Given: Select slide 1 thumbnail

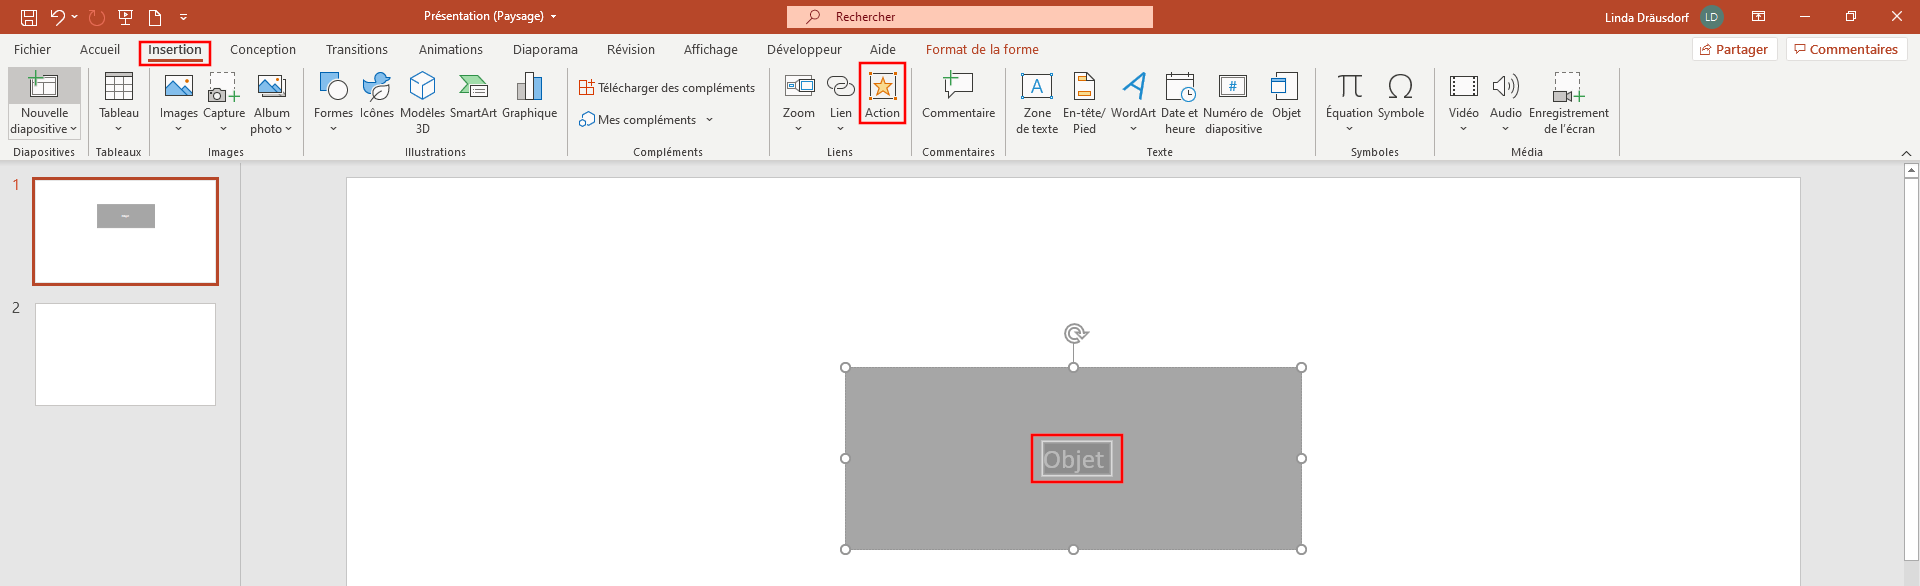Looking at the screenshot, I should pyautogui.click(x=126, y=231).
